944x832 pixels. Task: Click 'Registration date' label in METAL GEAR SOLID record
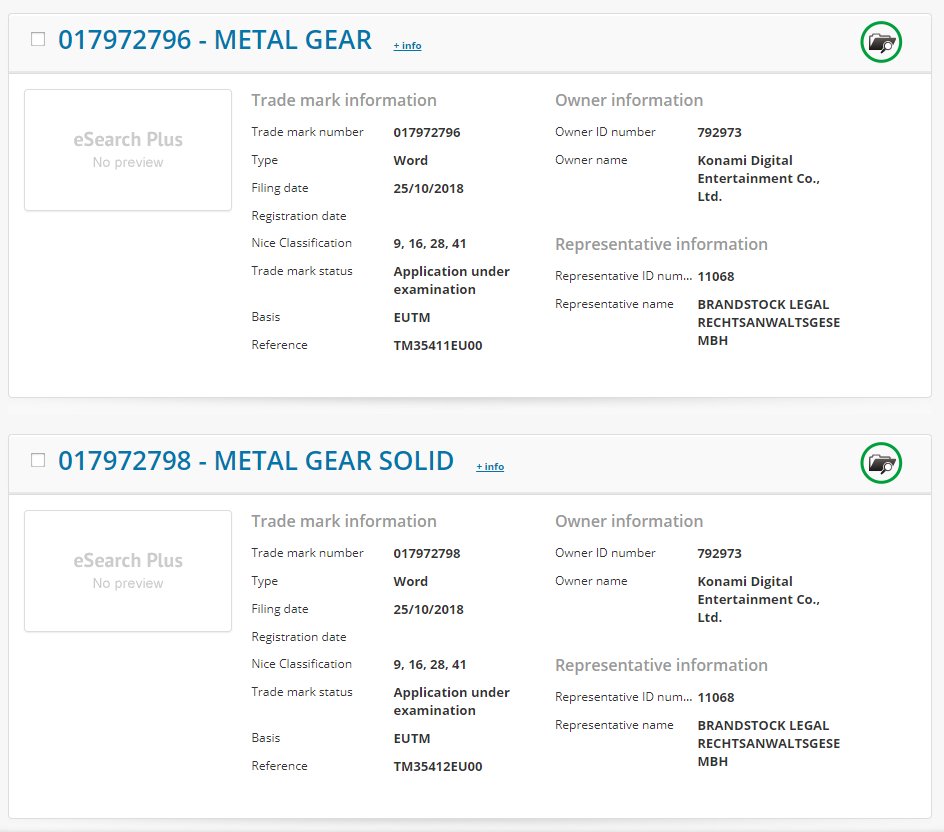[299, 636]
